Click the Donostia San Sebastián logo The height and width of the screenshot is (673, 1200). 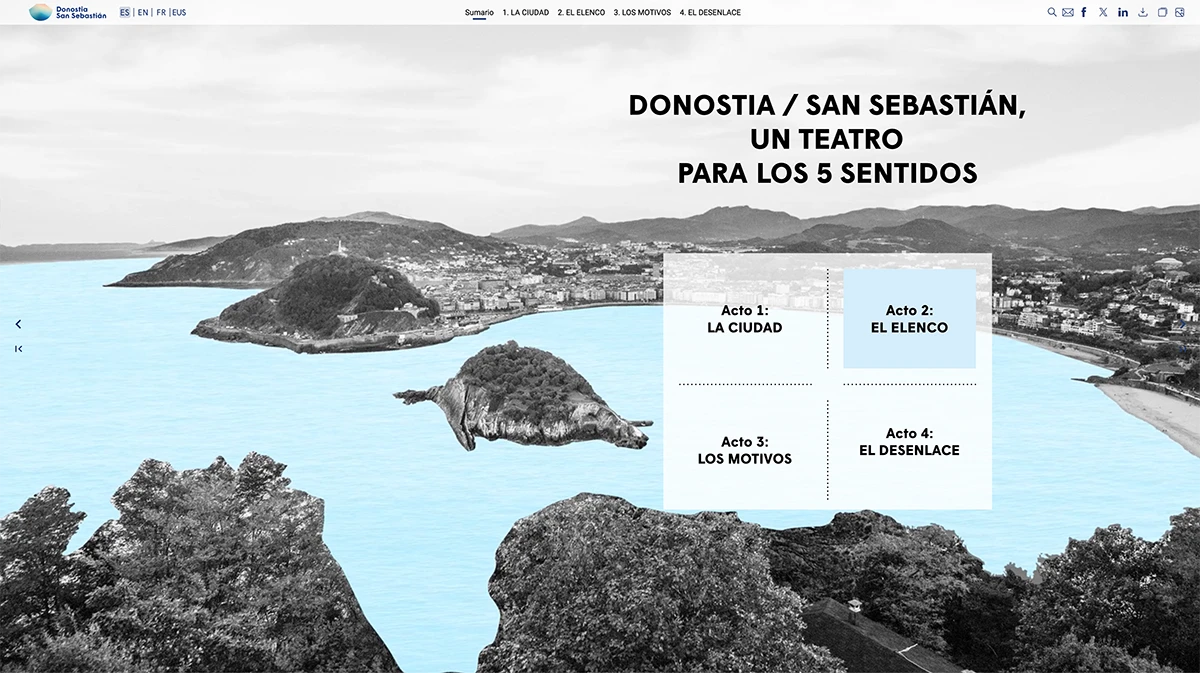click(x=68, y=12)
